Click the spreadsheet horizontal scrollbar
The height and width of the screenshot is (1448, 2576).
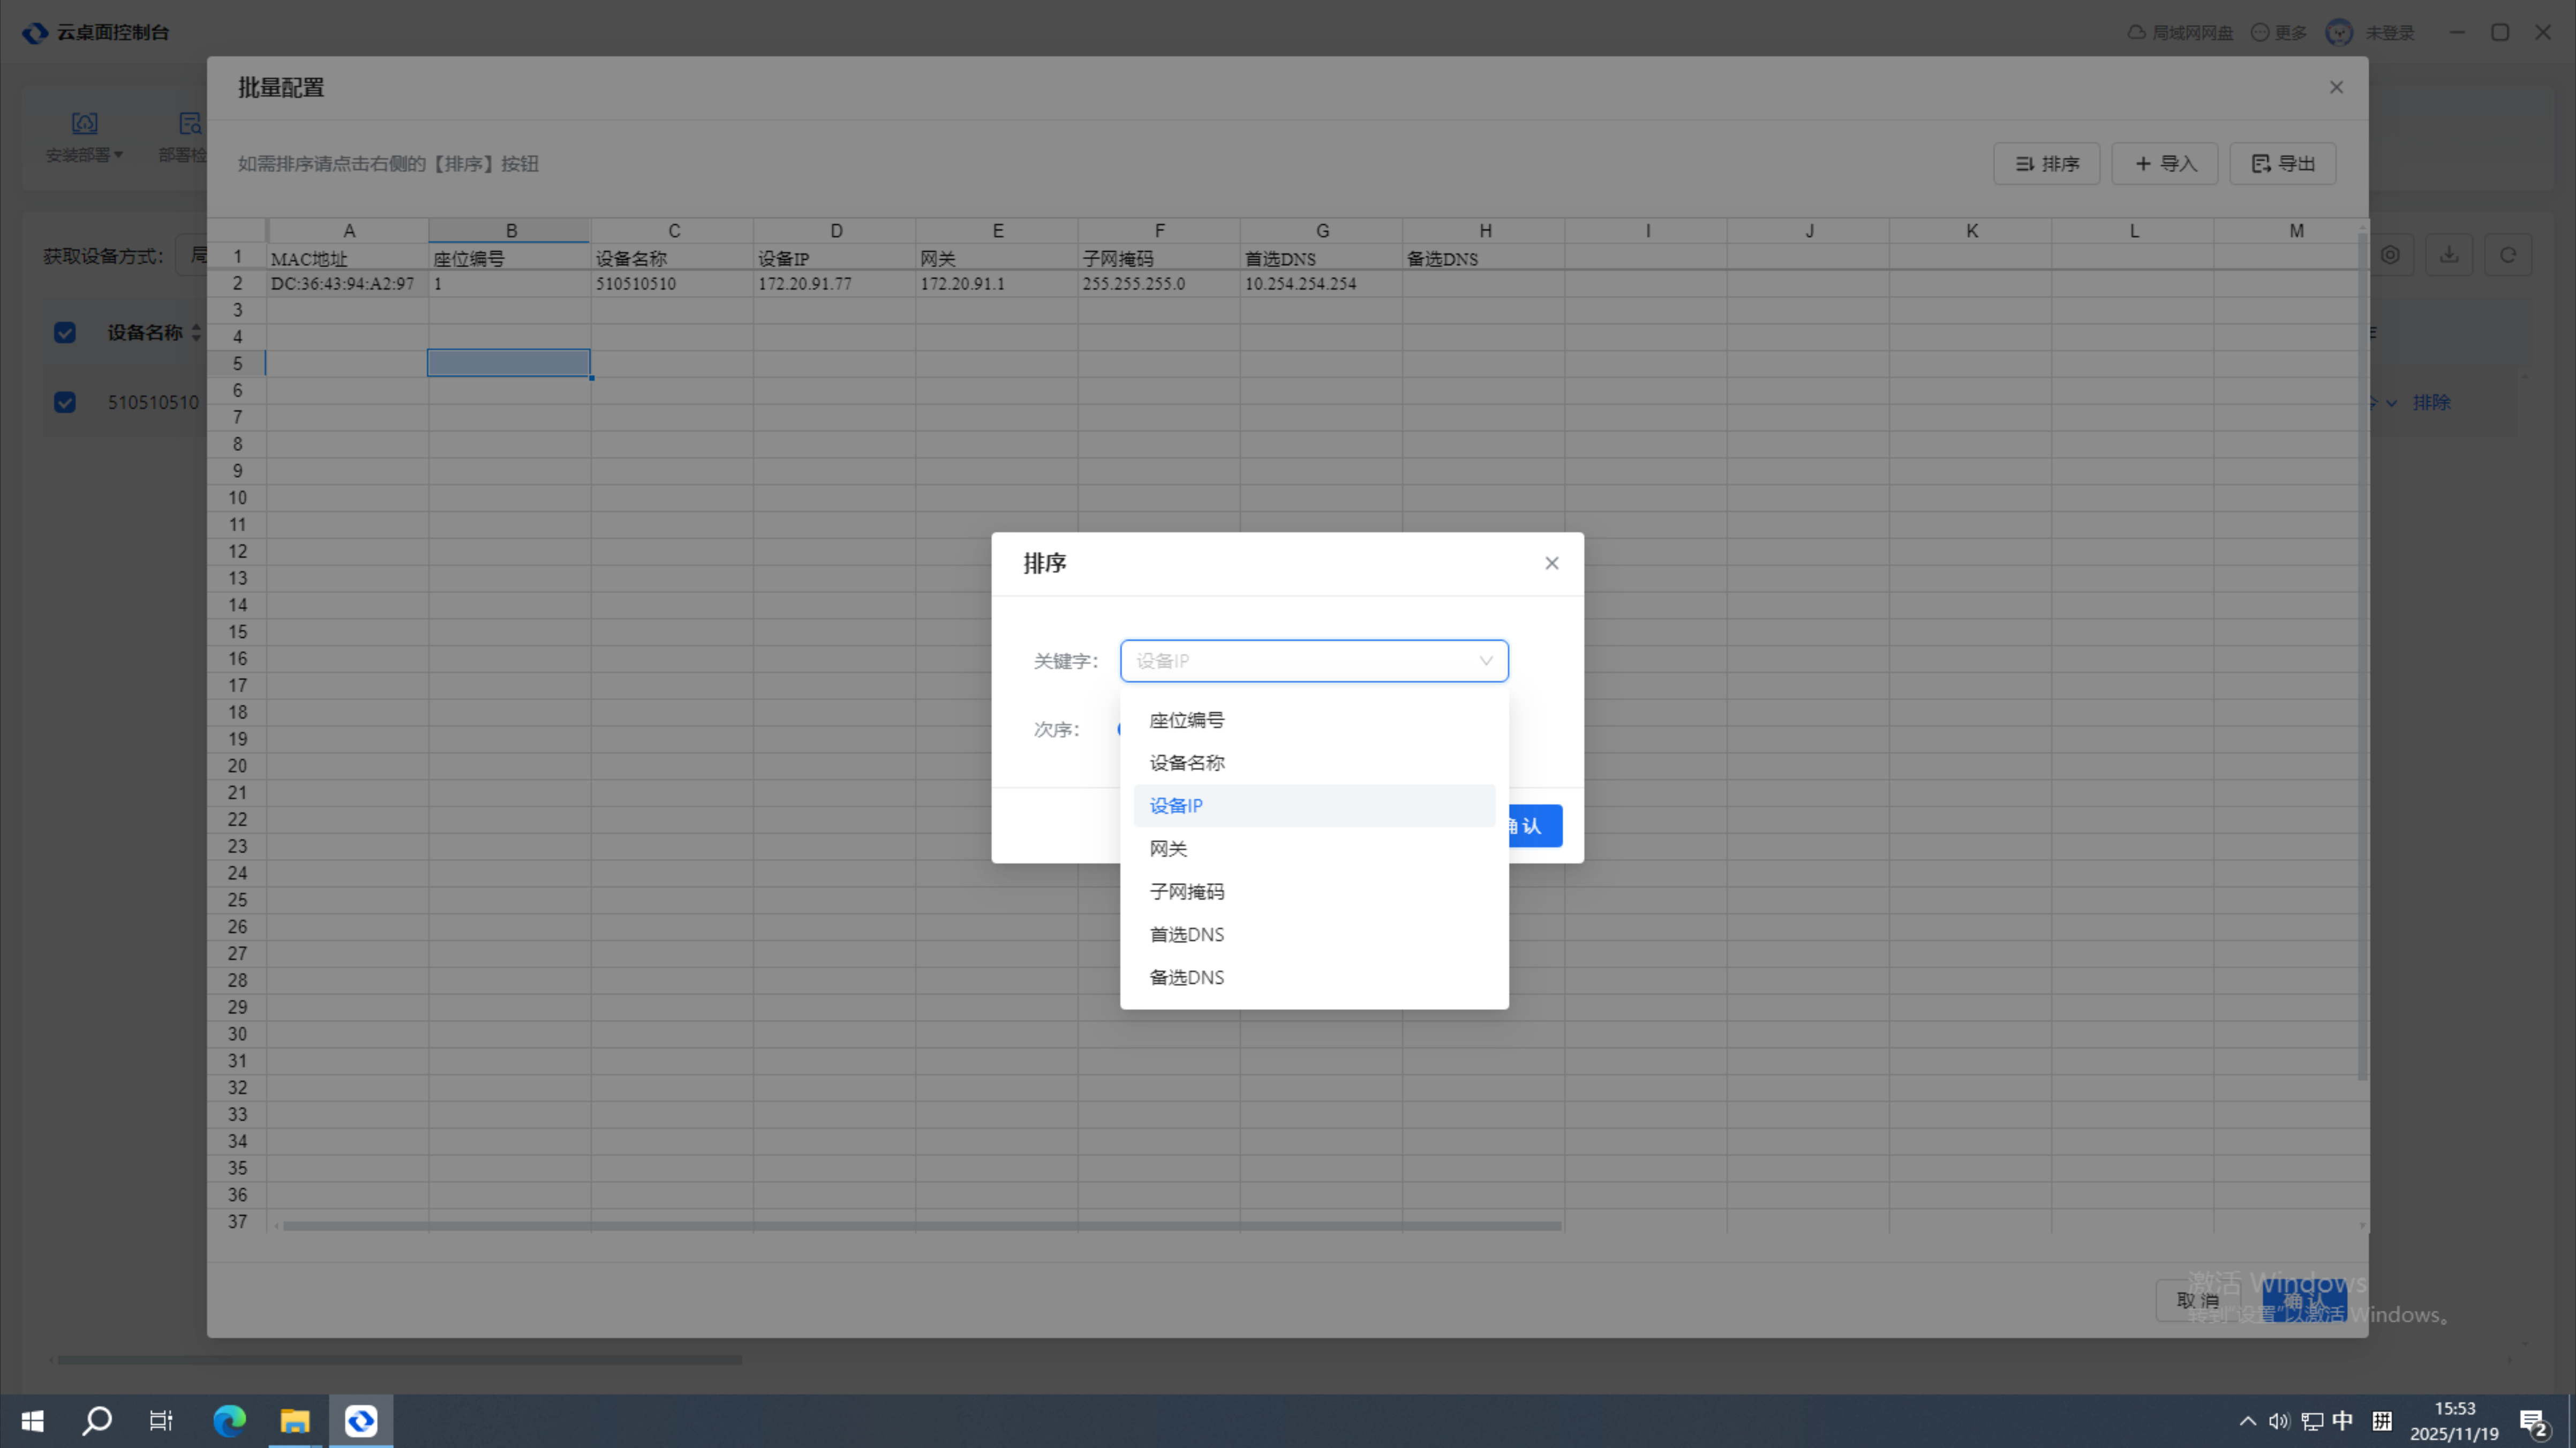[920, 1226]
